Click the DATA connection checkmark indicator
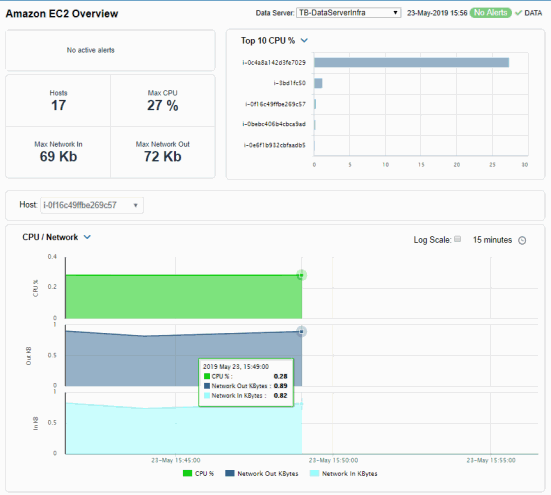Image resolution: width=551 pixels, height=495 pixels. (x=518, y=13)
